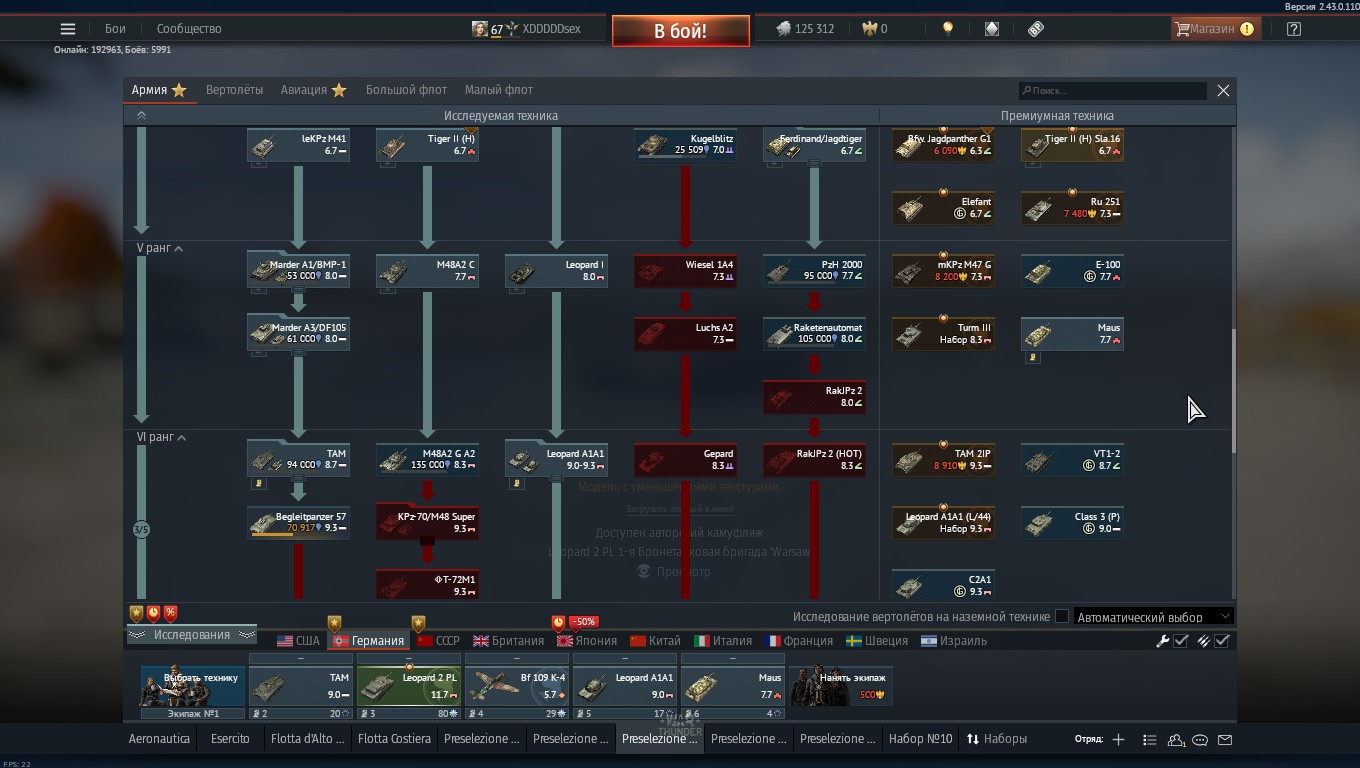Screen dimensions: 1360x768
Task: Collapse the V rank section
Action: [179, 248]
